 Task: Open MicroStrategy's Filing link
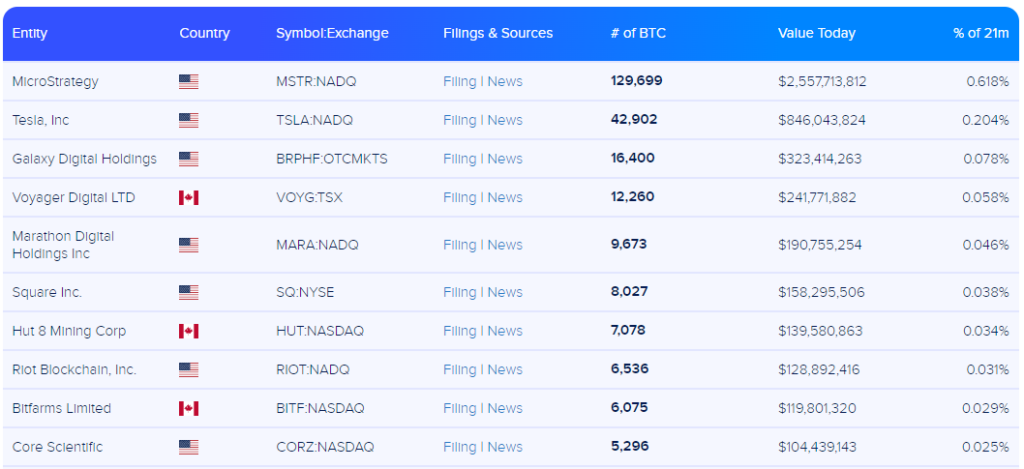[459, 82]
